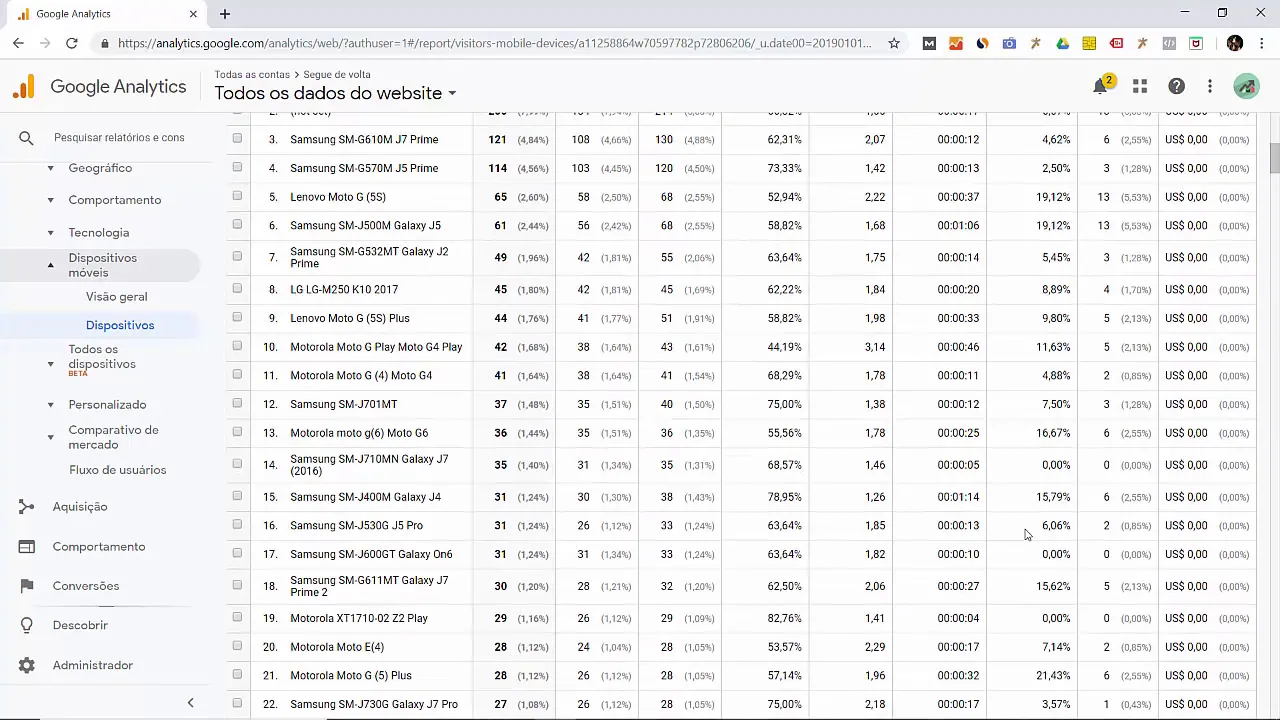1280x720 pixels.
Task: Check the LG LG-M250 K10 2017 row
Action: (237, 289)
